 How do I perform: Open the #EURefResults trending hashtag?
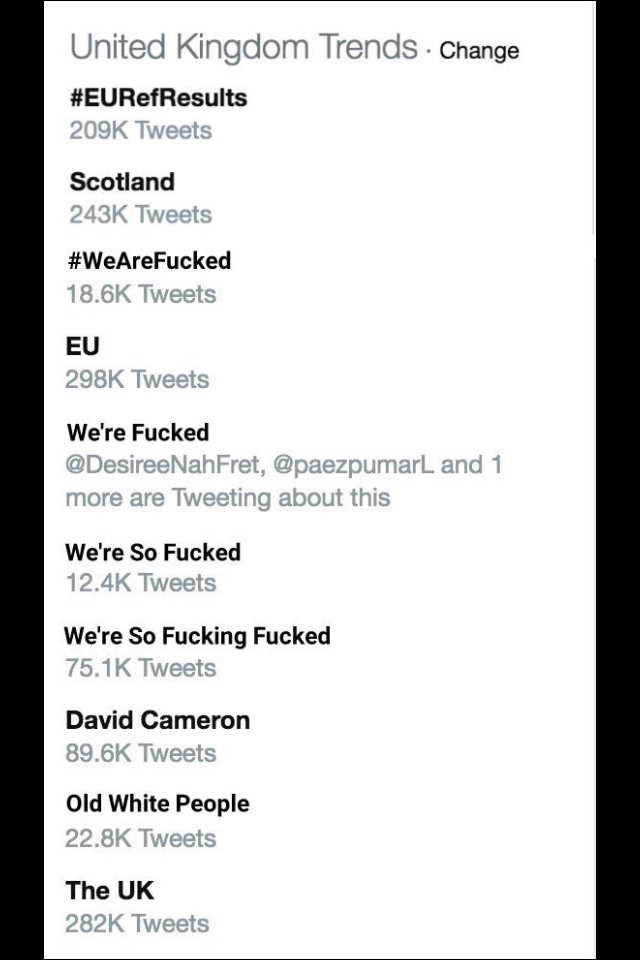(158, 98)
